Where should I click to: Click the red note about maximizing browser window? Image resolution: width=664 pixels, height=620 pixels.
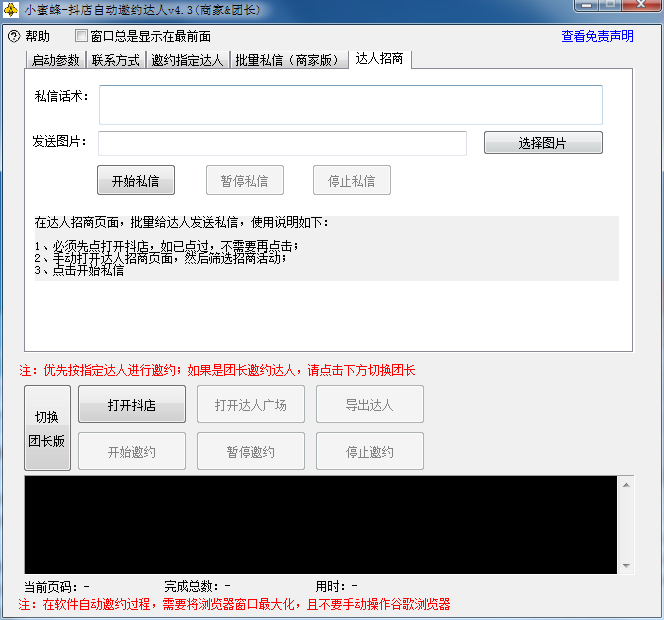[234, 604]
